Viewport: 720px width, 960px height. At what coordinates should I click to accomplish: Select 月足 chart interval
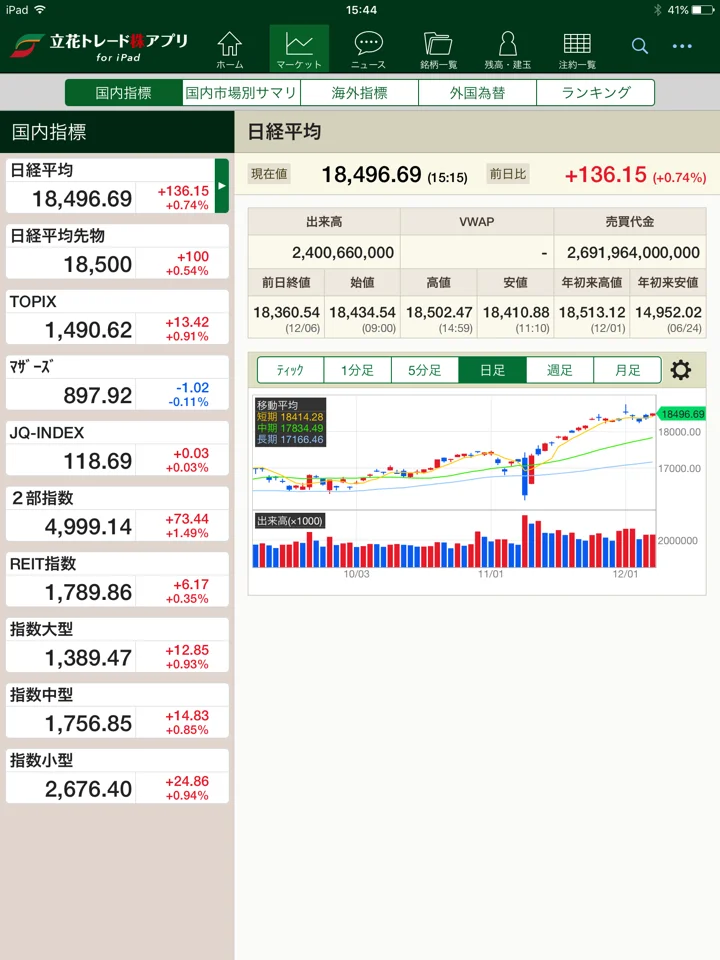[628, 370]
